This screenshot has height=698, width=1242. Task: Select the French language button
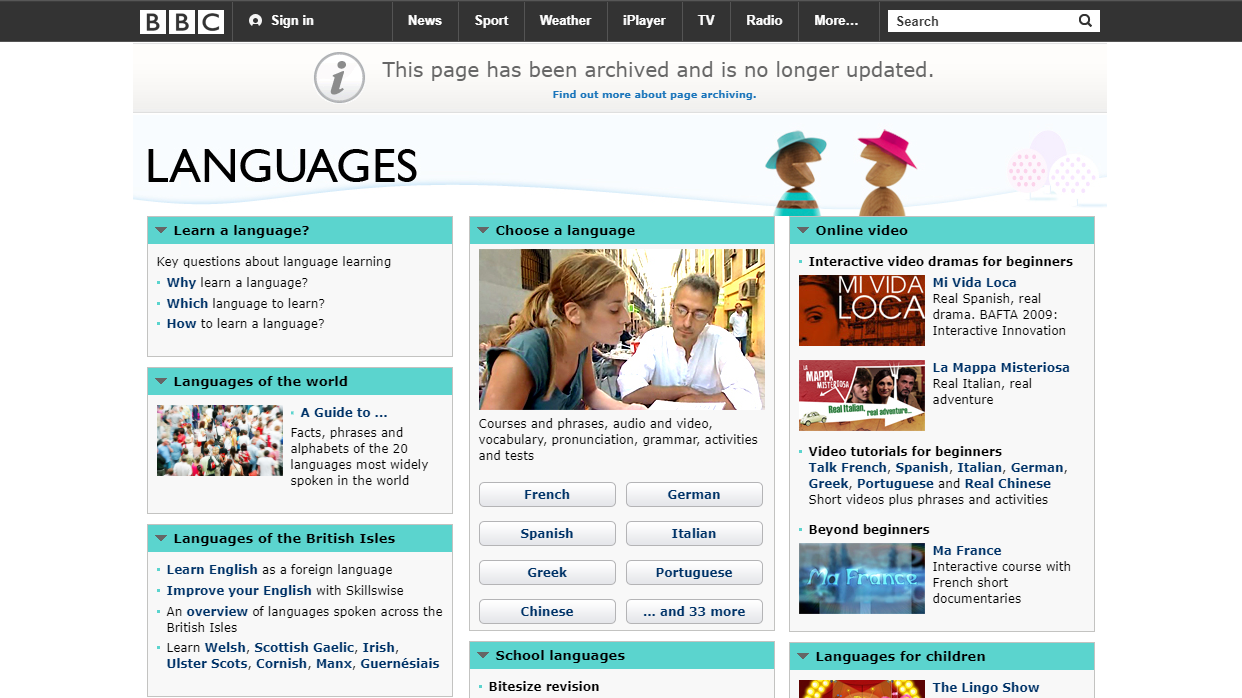tap(547, 495)
